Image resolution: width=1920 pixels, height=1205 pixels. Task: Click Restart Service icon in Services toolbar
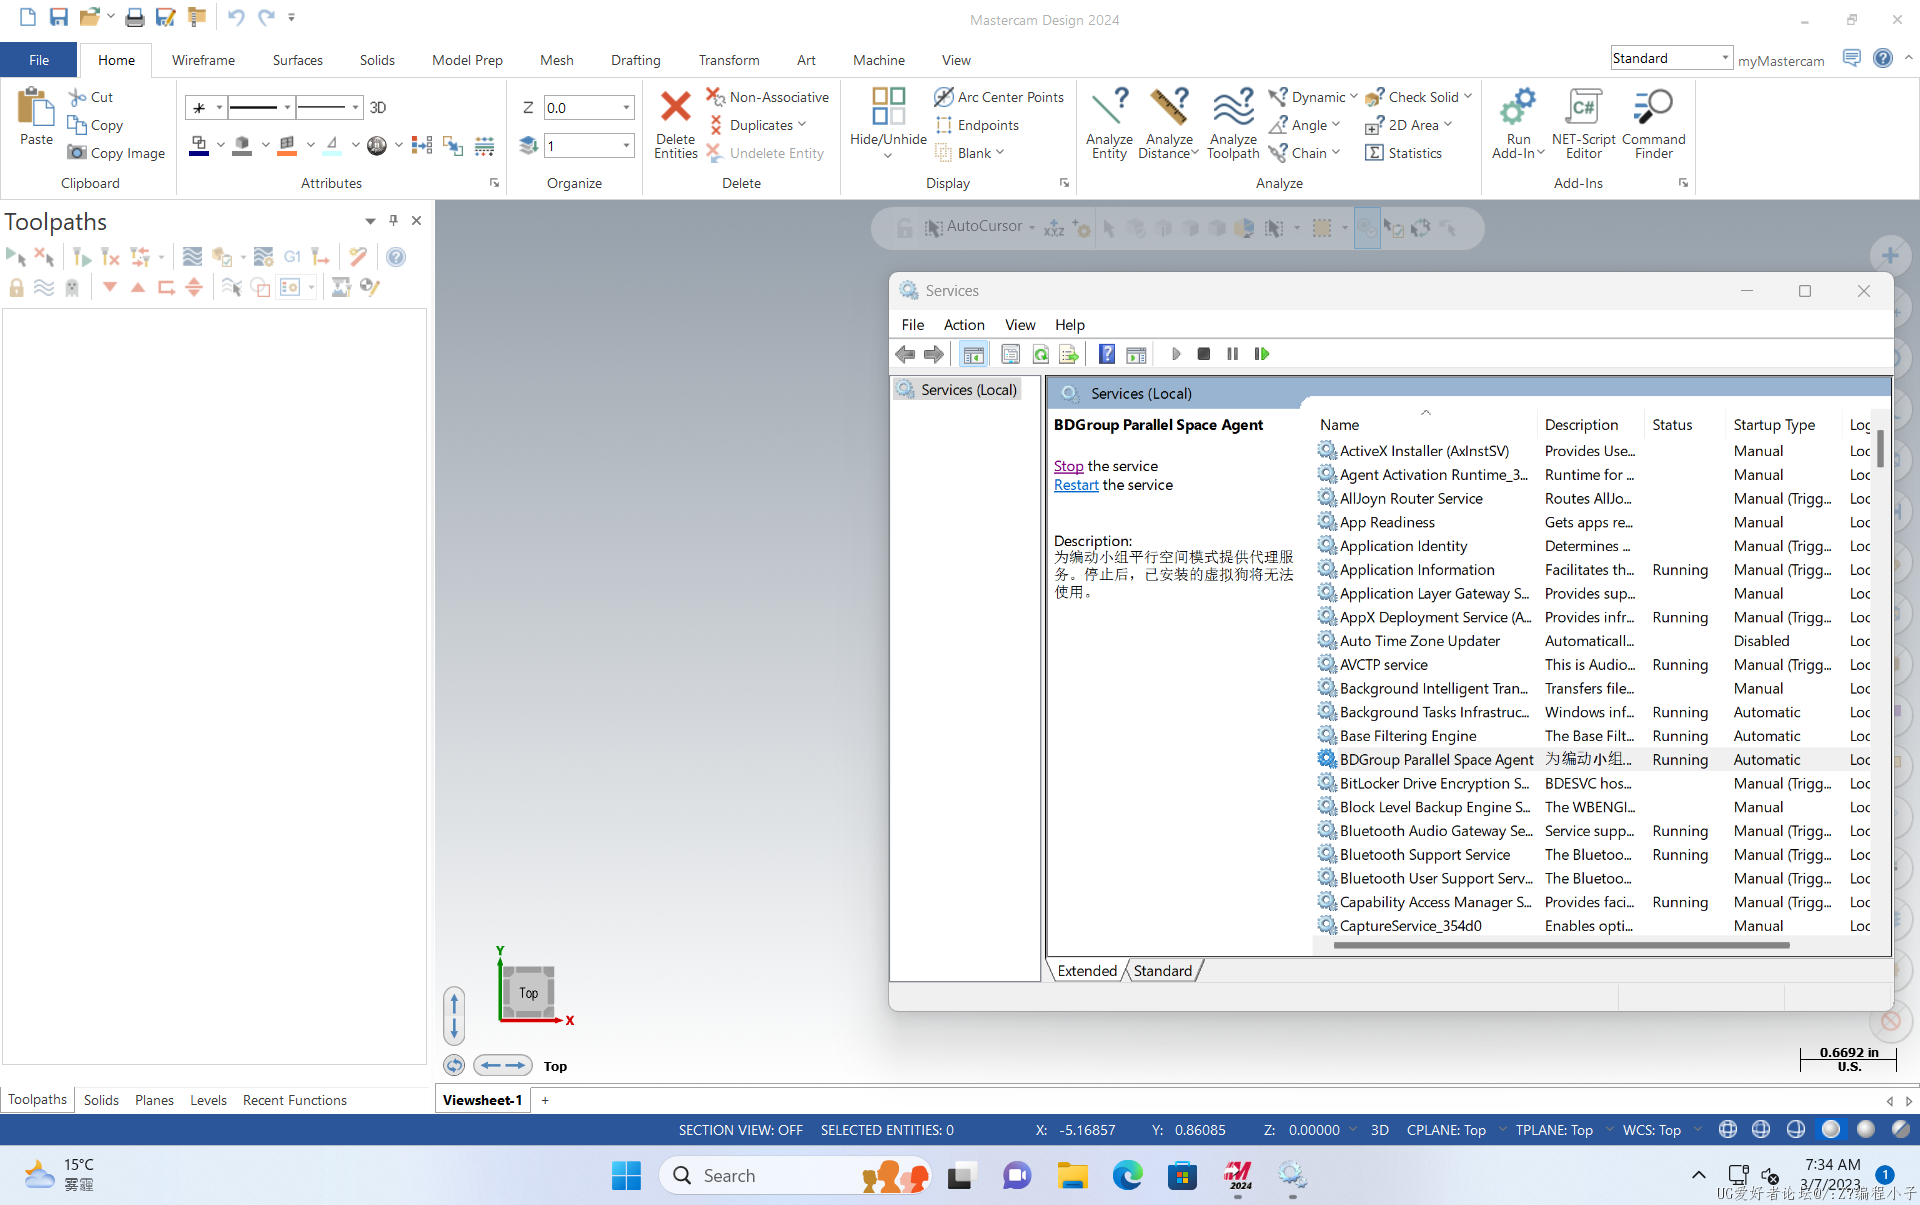click(x=1262, y=354)
